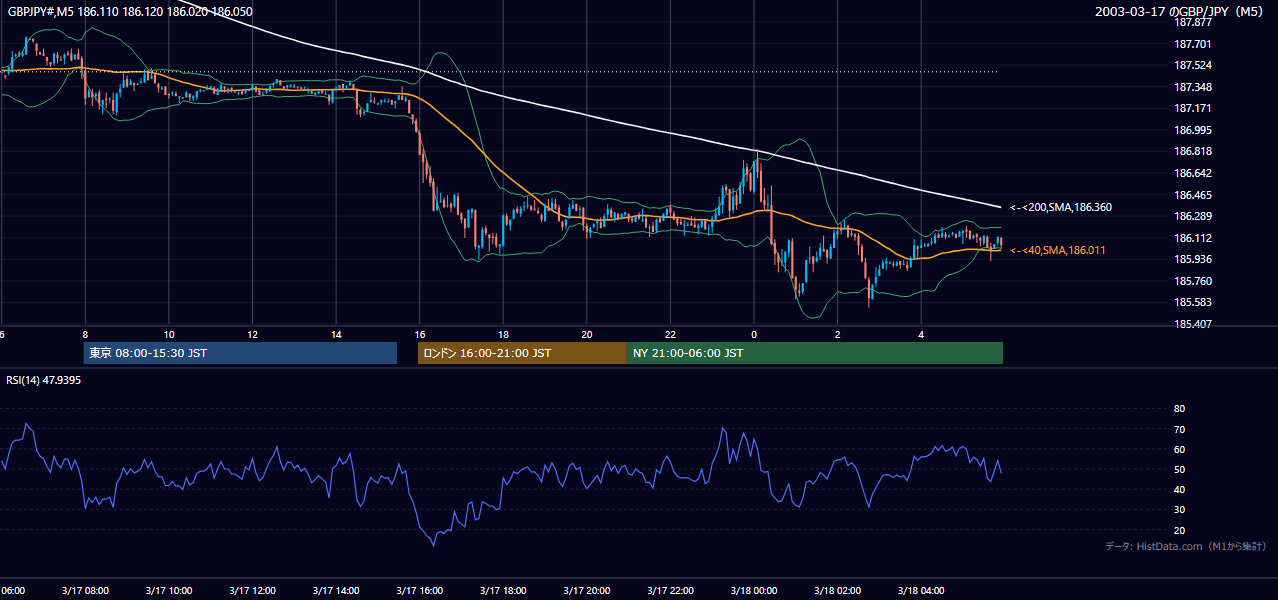The width and height of the screenshot is (1278, 600).
Task: Click the 3/17 16:00 time label
Action: (x=420, y=590)
